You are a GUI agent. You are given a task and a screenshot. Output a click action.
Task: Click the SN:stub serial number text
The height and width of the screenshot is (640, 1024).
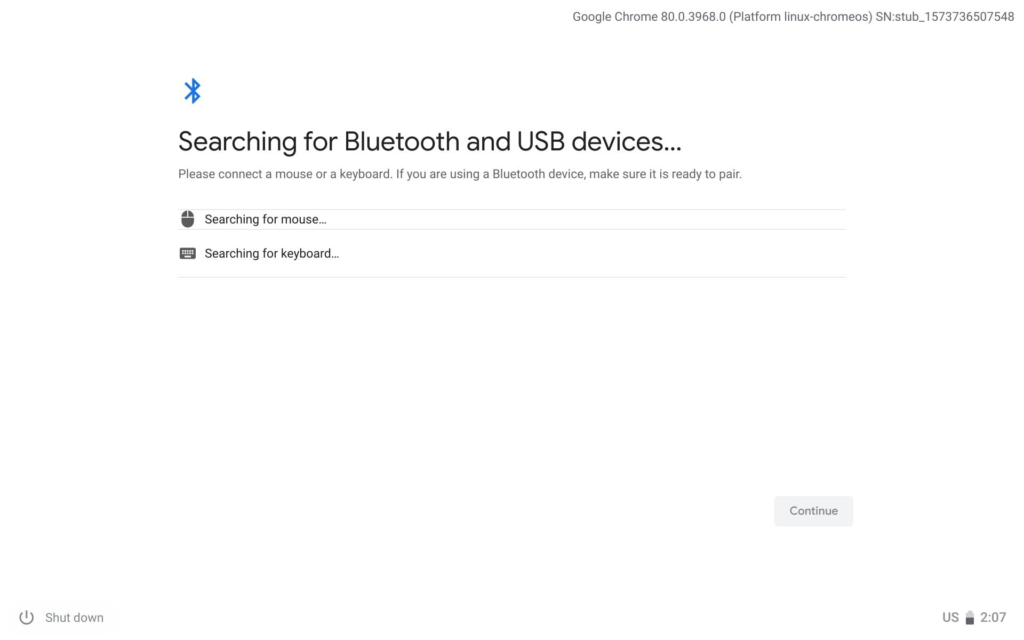click(944, 17)
